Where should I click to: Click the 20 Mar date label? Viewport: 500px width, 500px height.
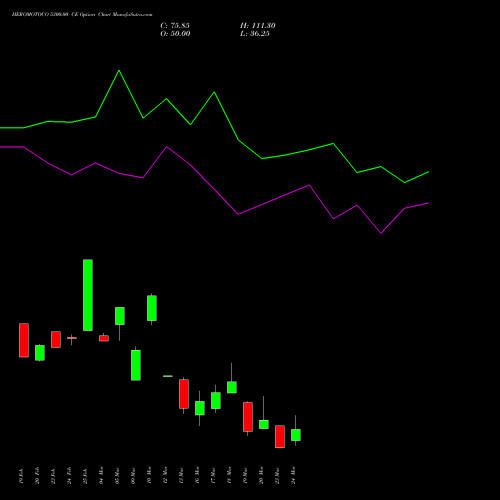click(x=261, y=475)
